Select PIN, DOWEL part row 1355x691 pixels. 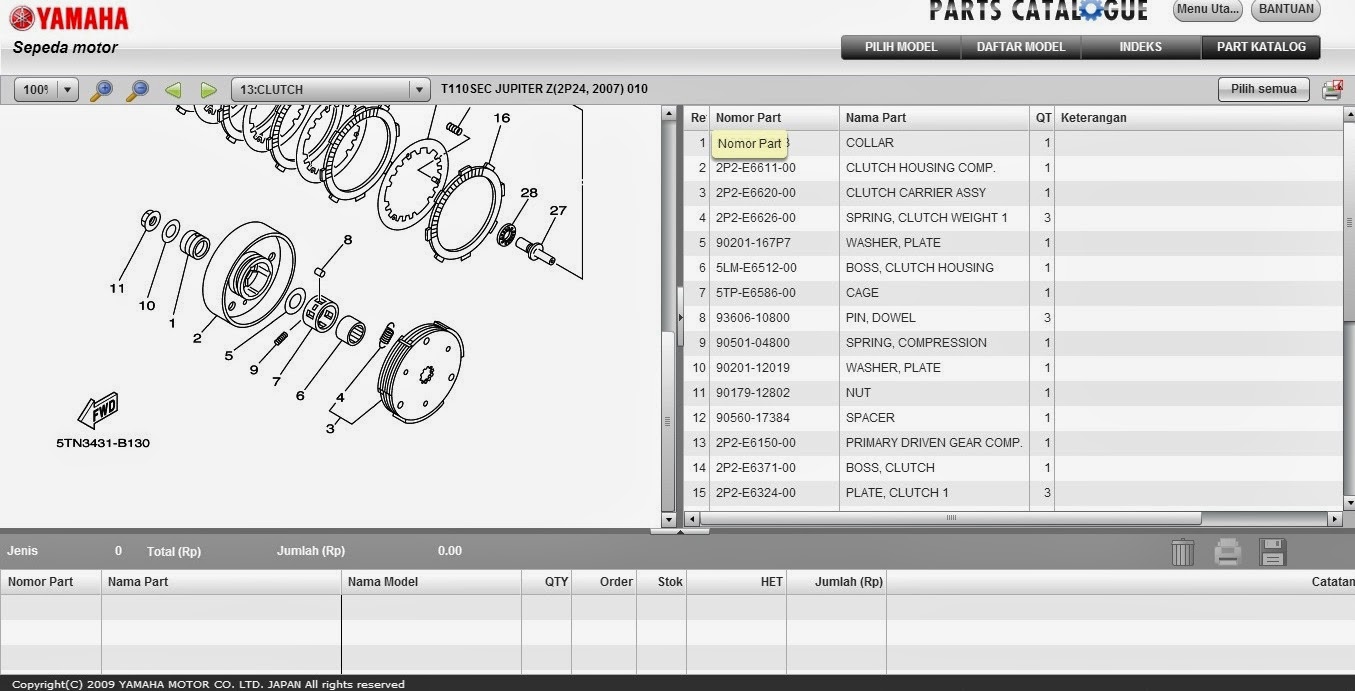click(1013, 318)
